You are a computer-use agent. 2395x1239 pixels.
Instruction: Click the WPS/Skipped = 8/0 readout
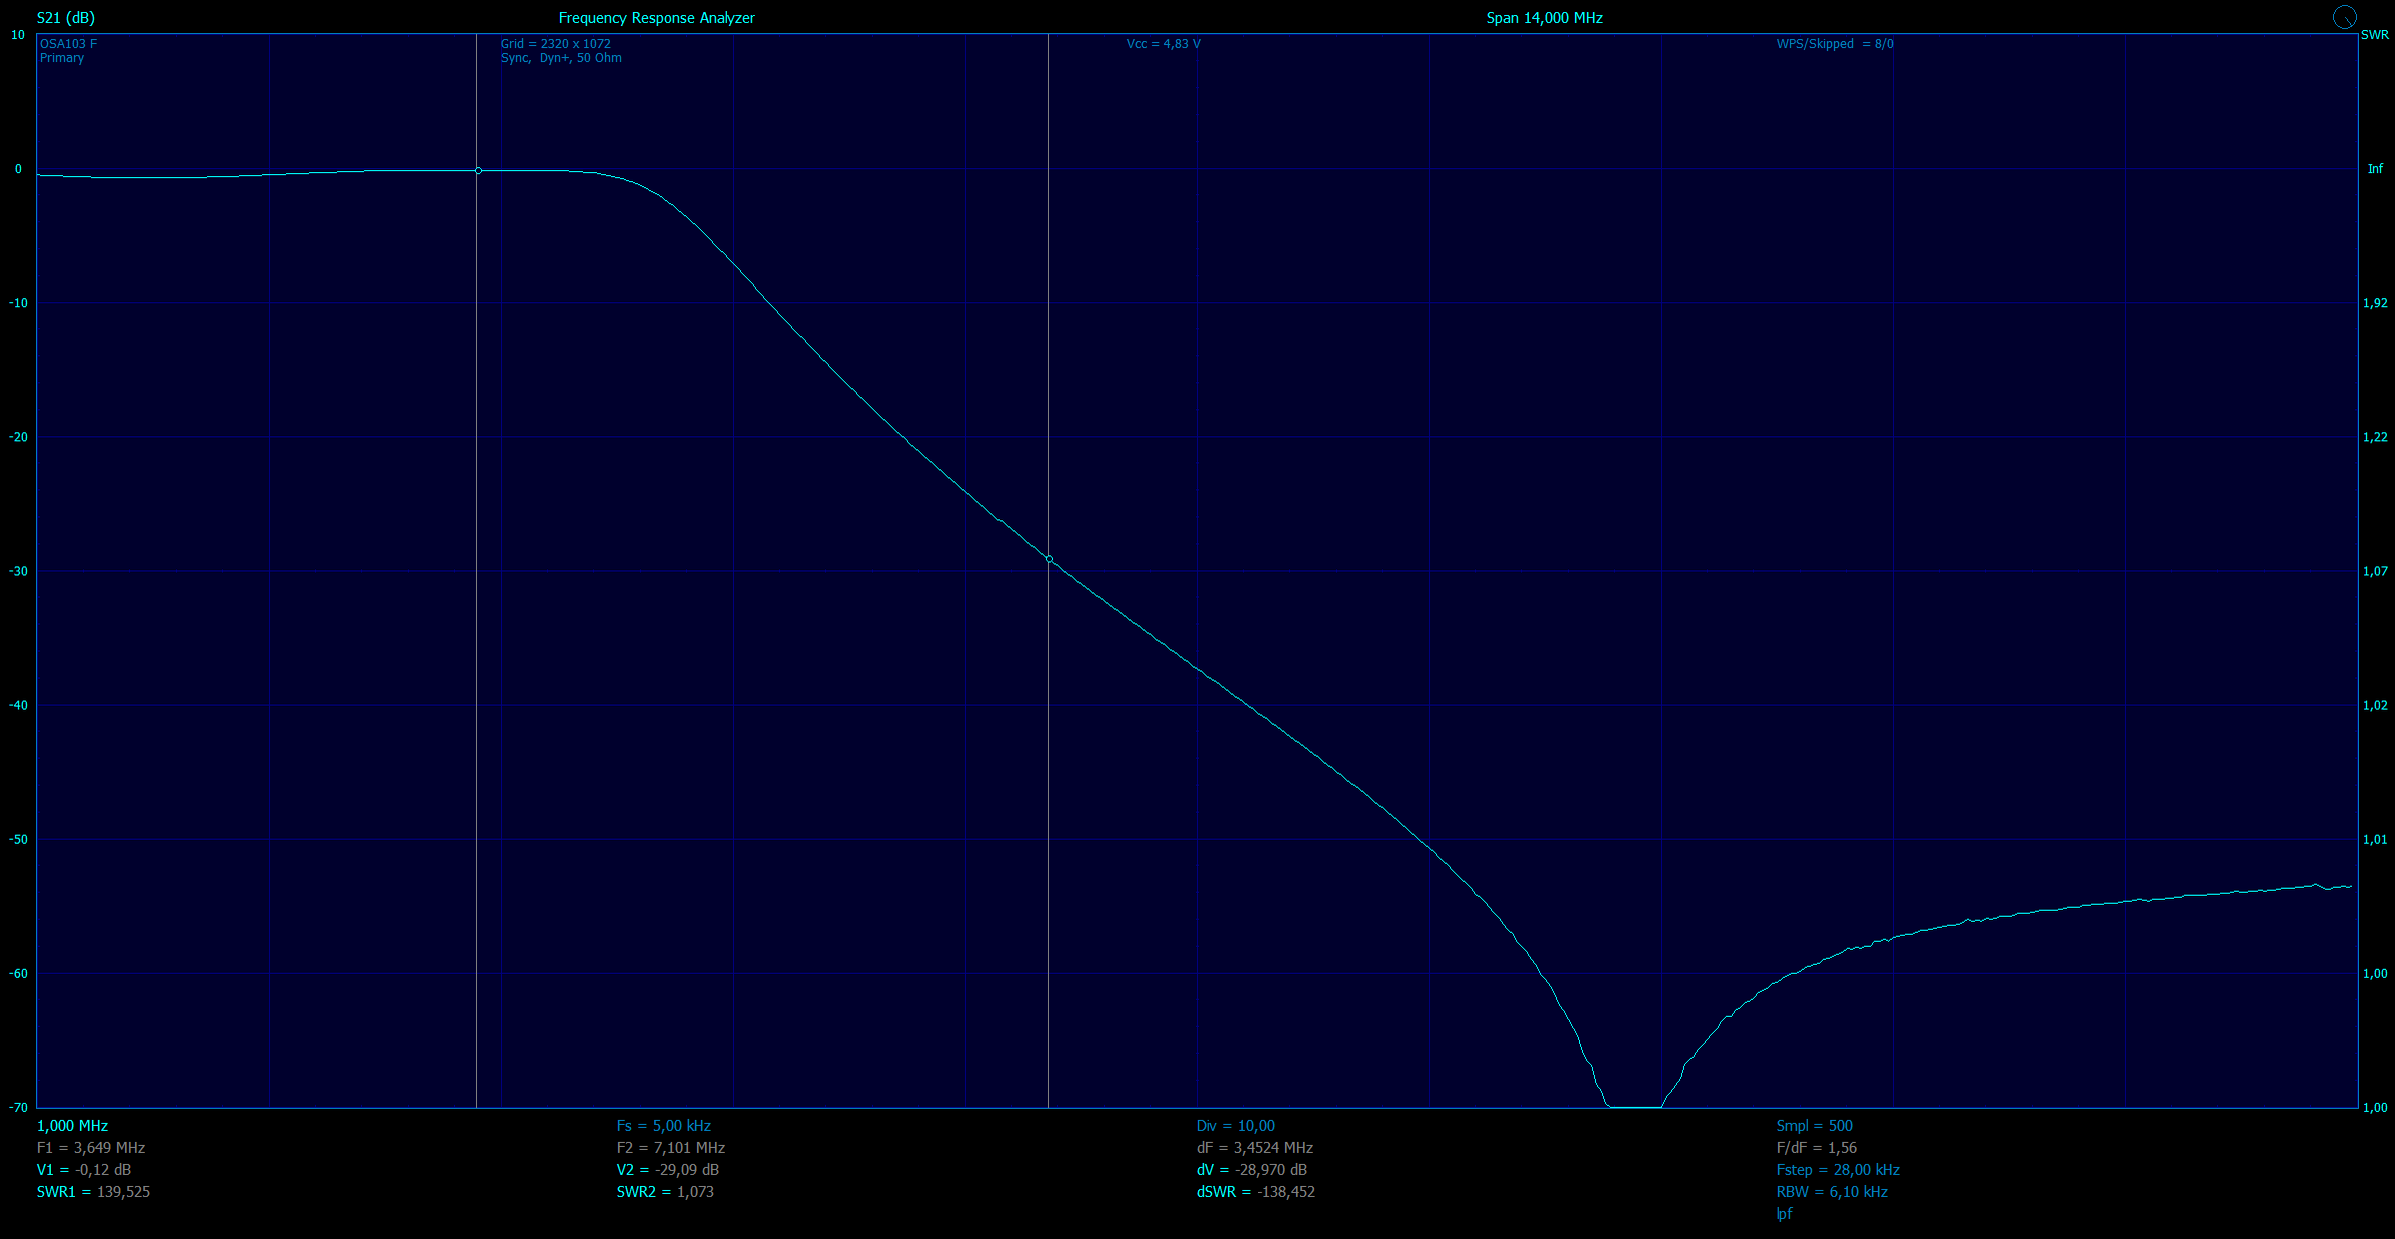click(1834, 44)
